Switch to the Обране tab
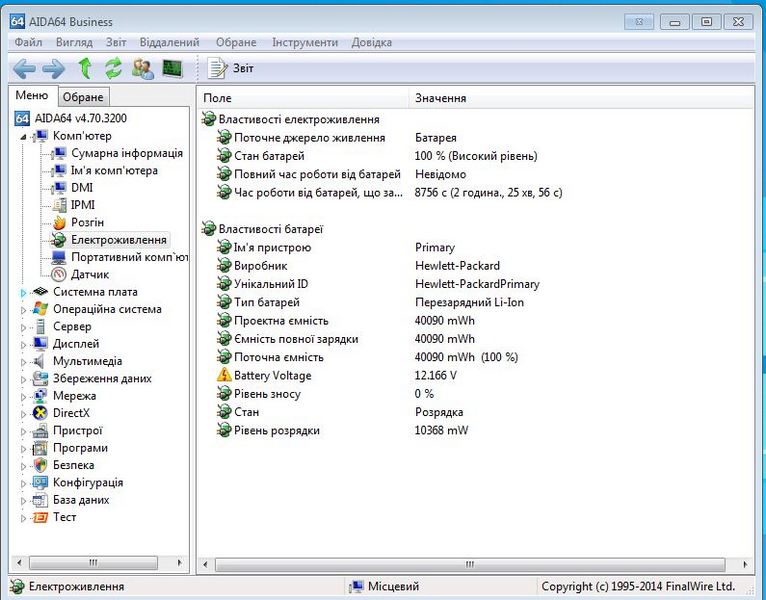 click(82, 97)
